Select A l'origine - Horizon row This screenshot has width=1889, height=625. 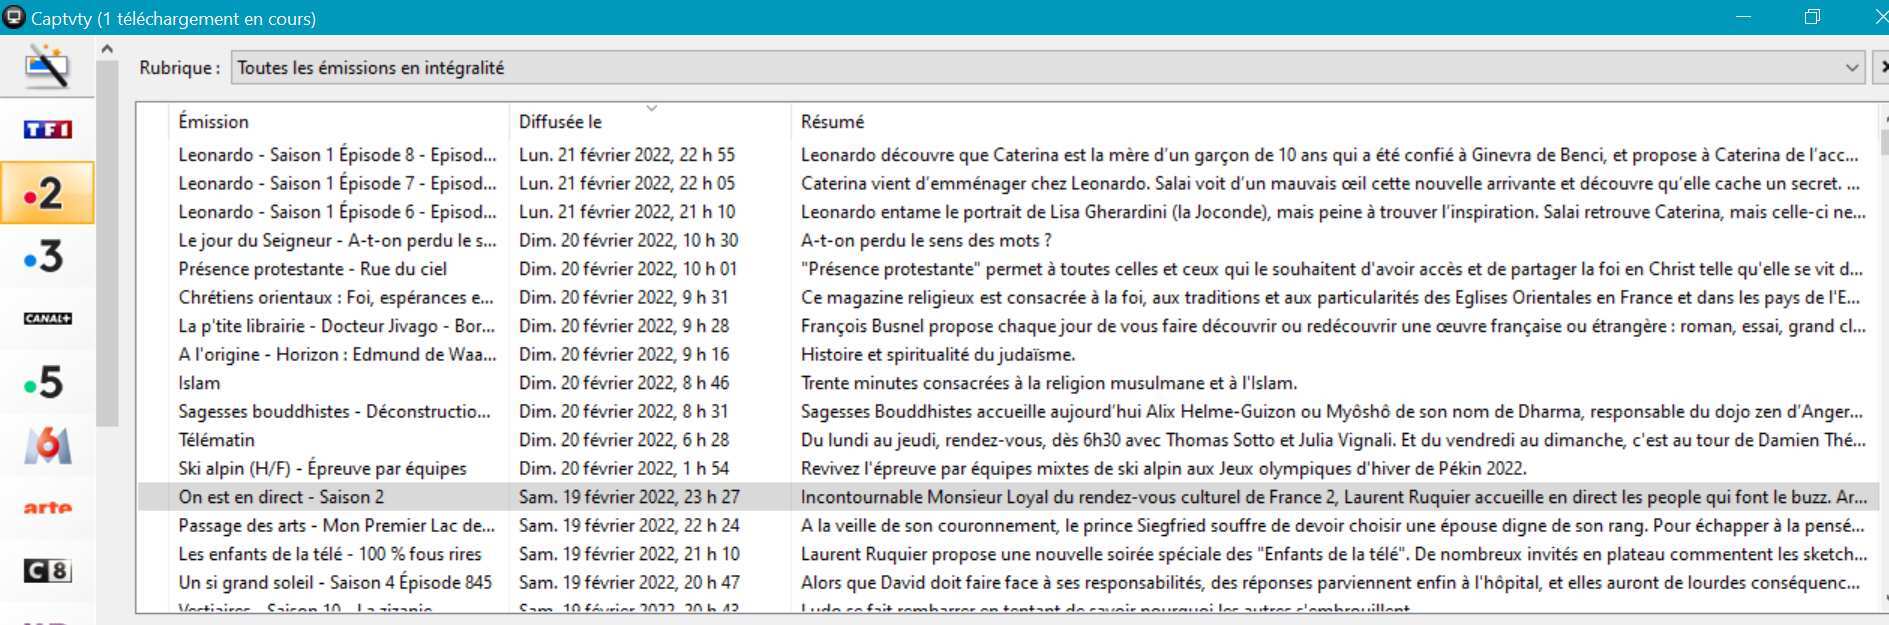[x=1007, y=354]
